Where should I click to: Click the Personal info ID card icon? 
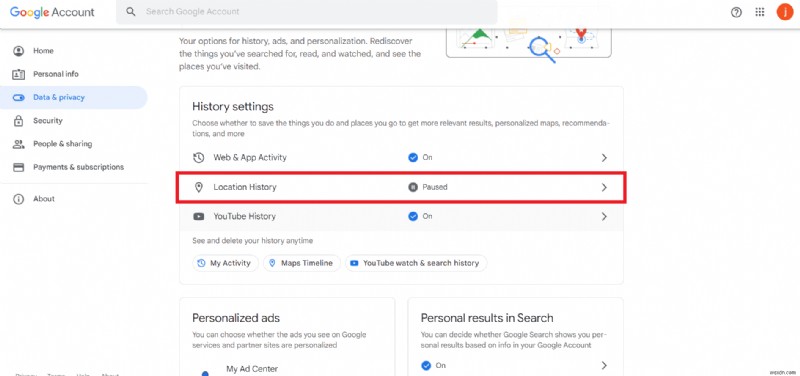(19, 74)
